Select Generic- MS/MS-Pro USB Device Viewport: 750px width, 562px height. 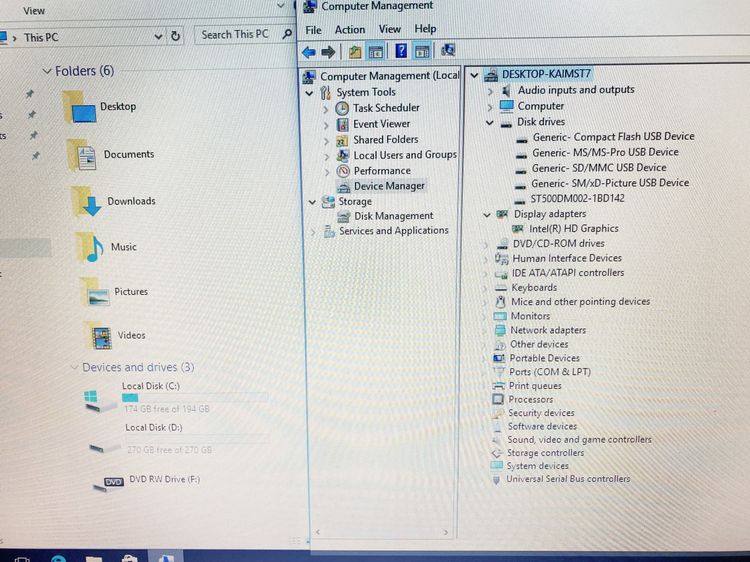coord(605,152)
